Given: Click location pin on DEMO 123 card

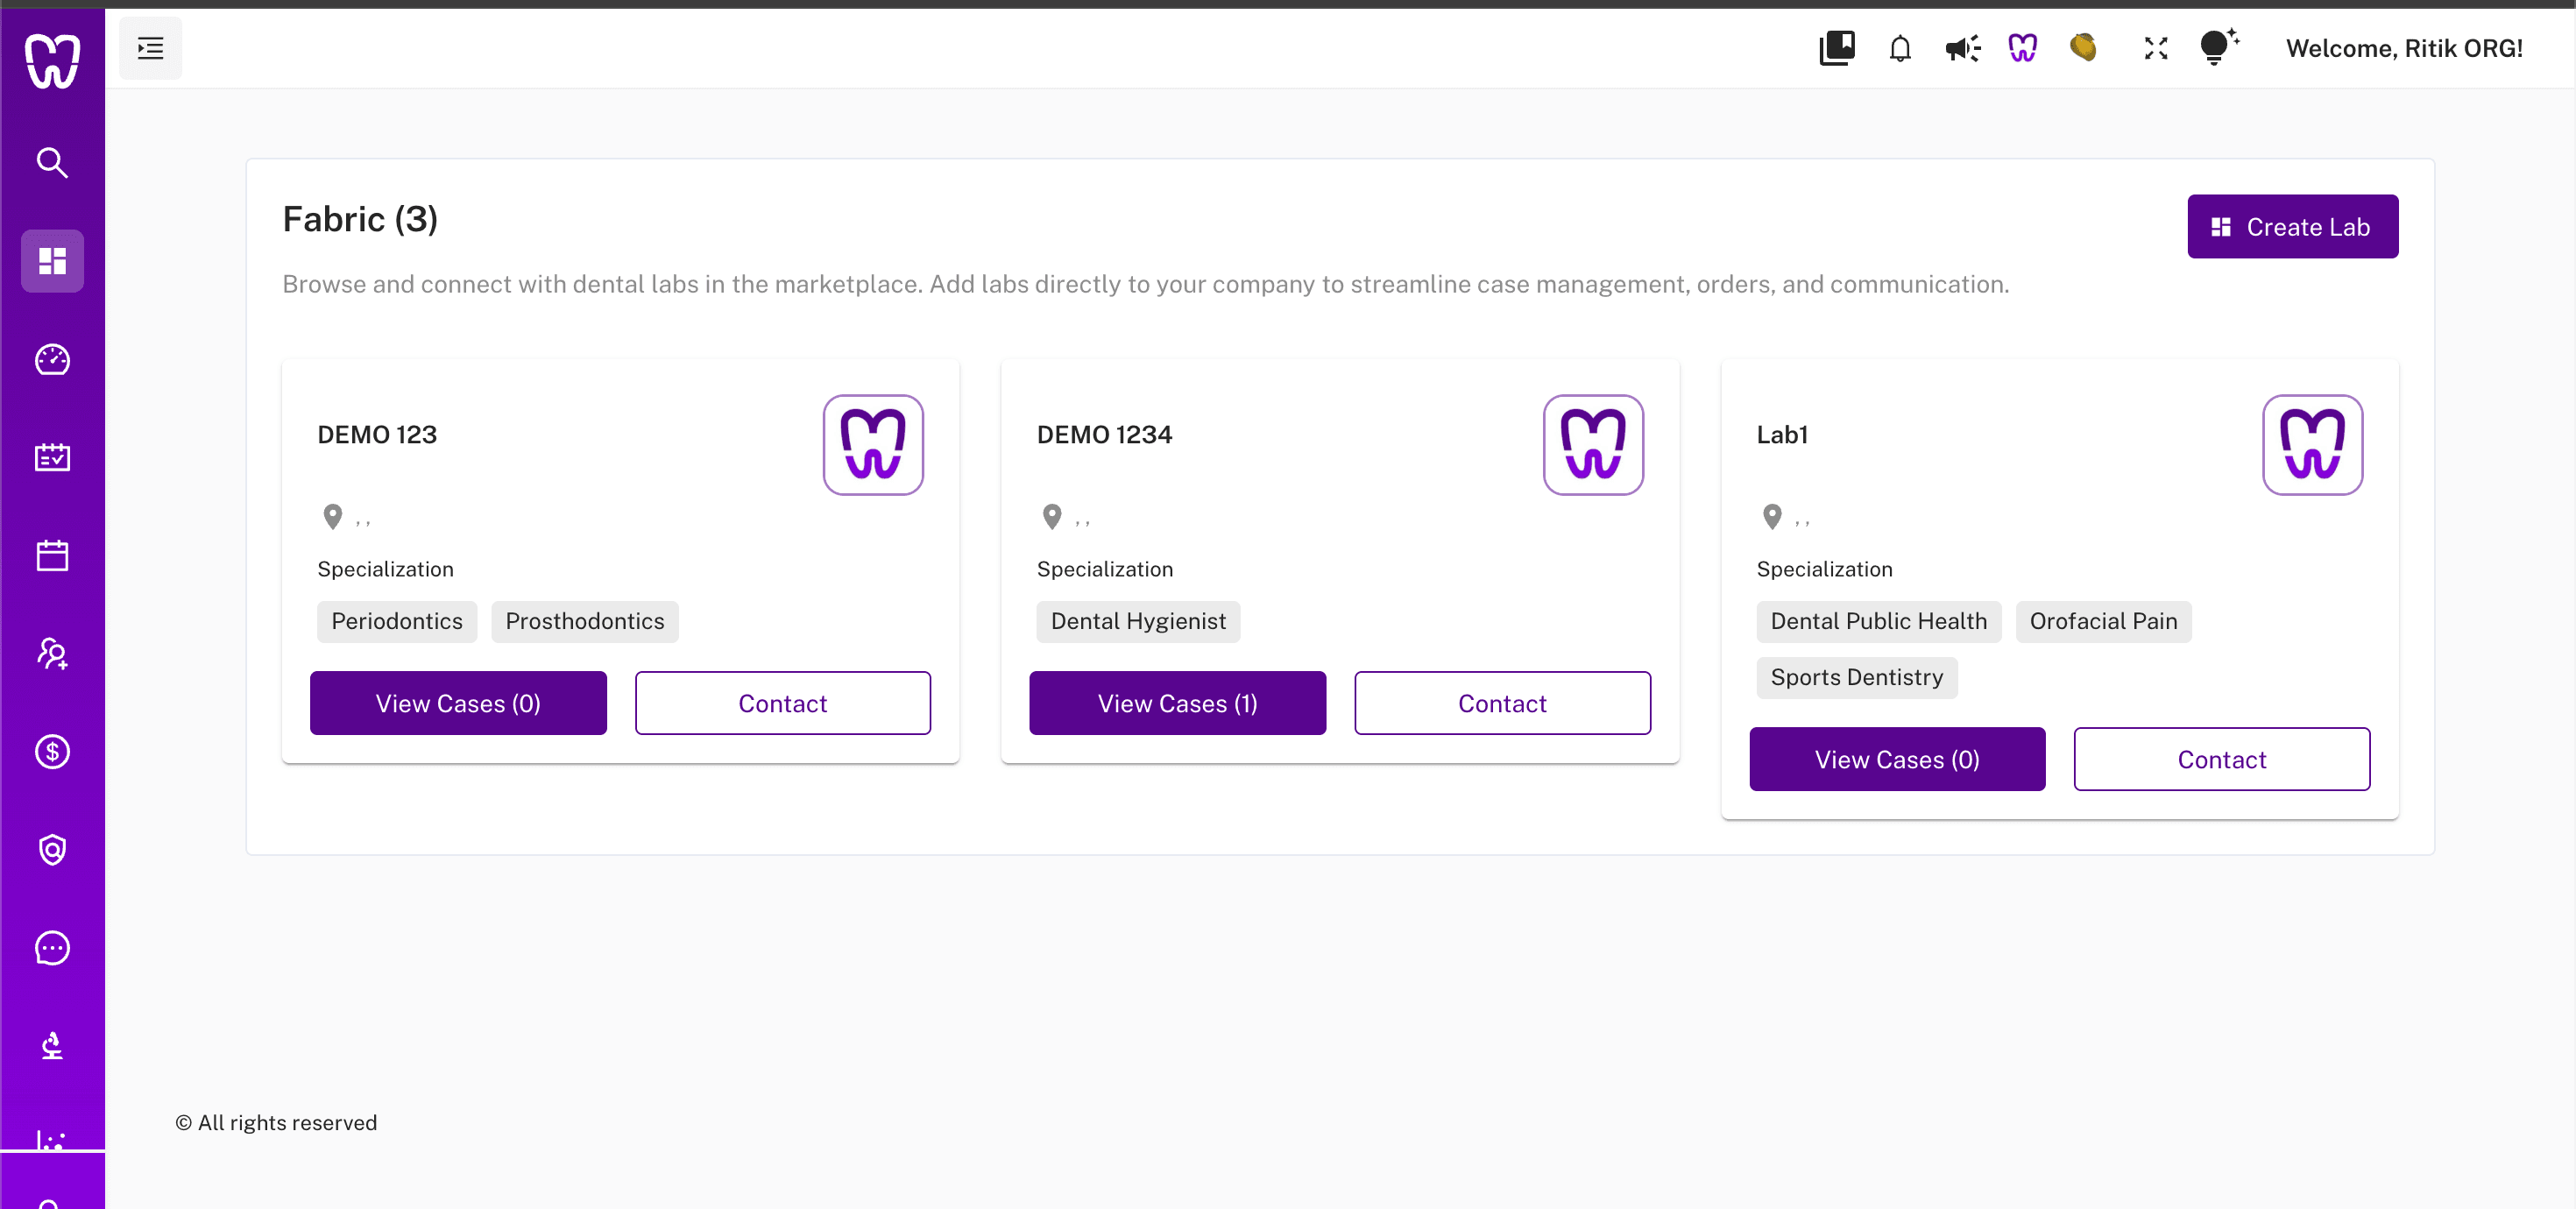Looking at the screenshot, I should [333, 517].
